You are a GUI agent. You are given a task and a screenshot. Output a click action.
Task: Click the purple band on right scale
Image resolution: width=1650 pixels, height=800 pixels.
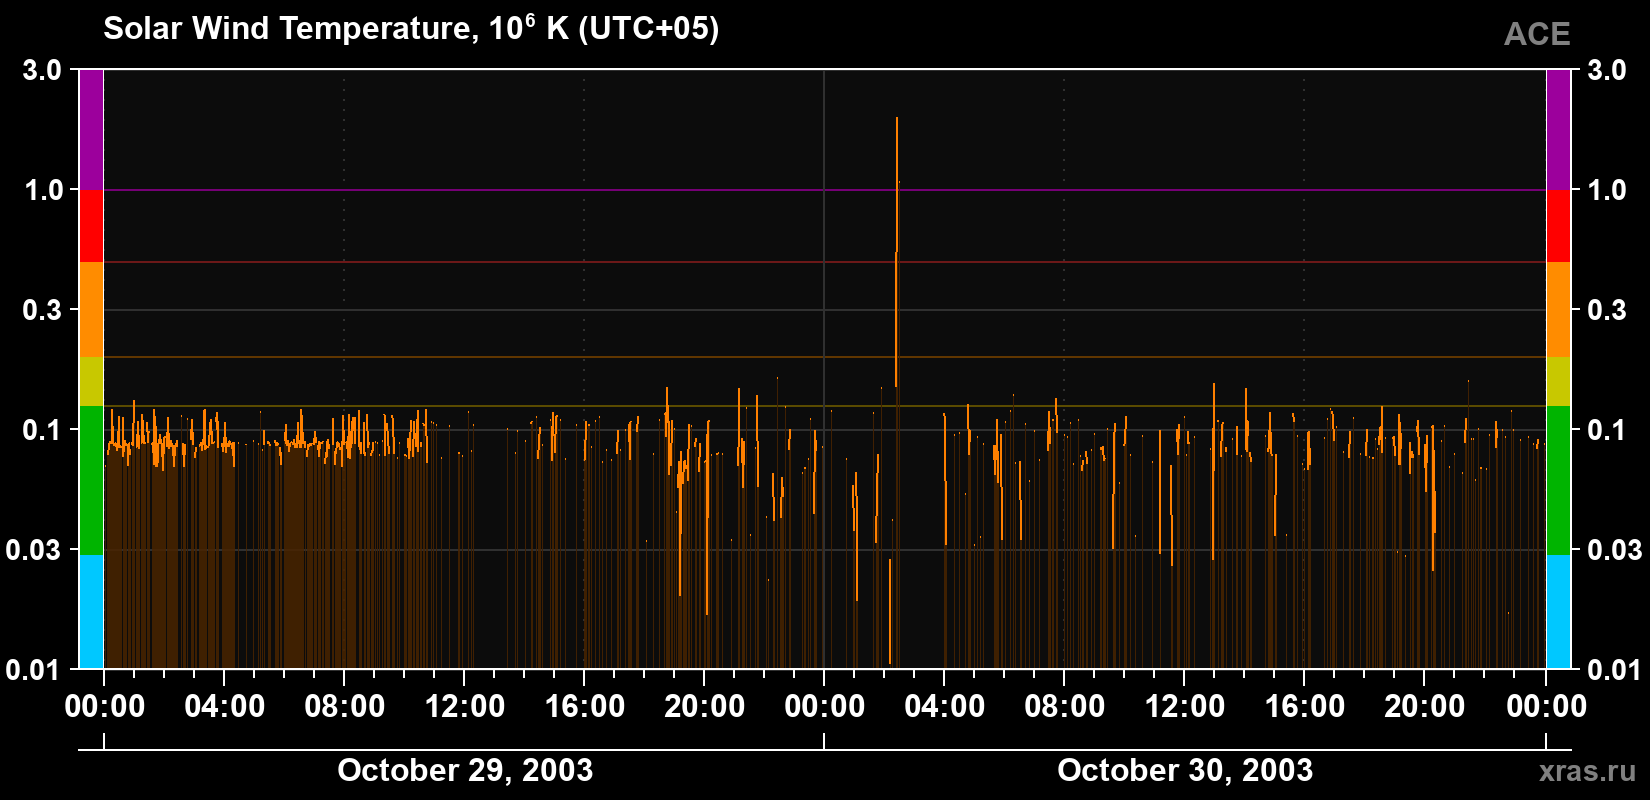pos(1558,130)
